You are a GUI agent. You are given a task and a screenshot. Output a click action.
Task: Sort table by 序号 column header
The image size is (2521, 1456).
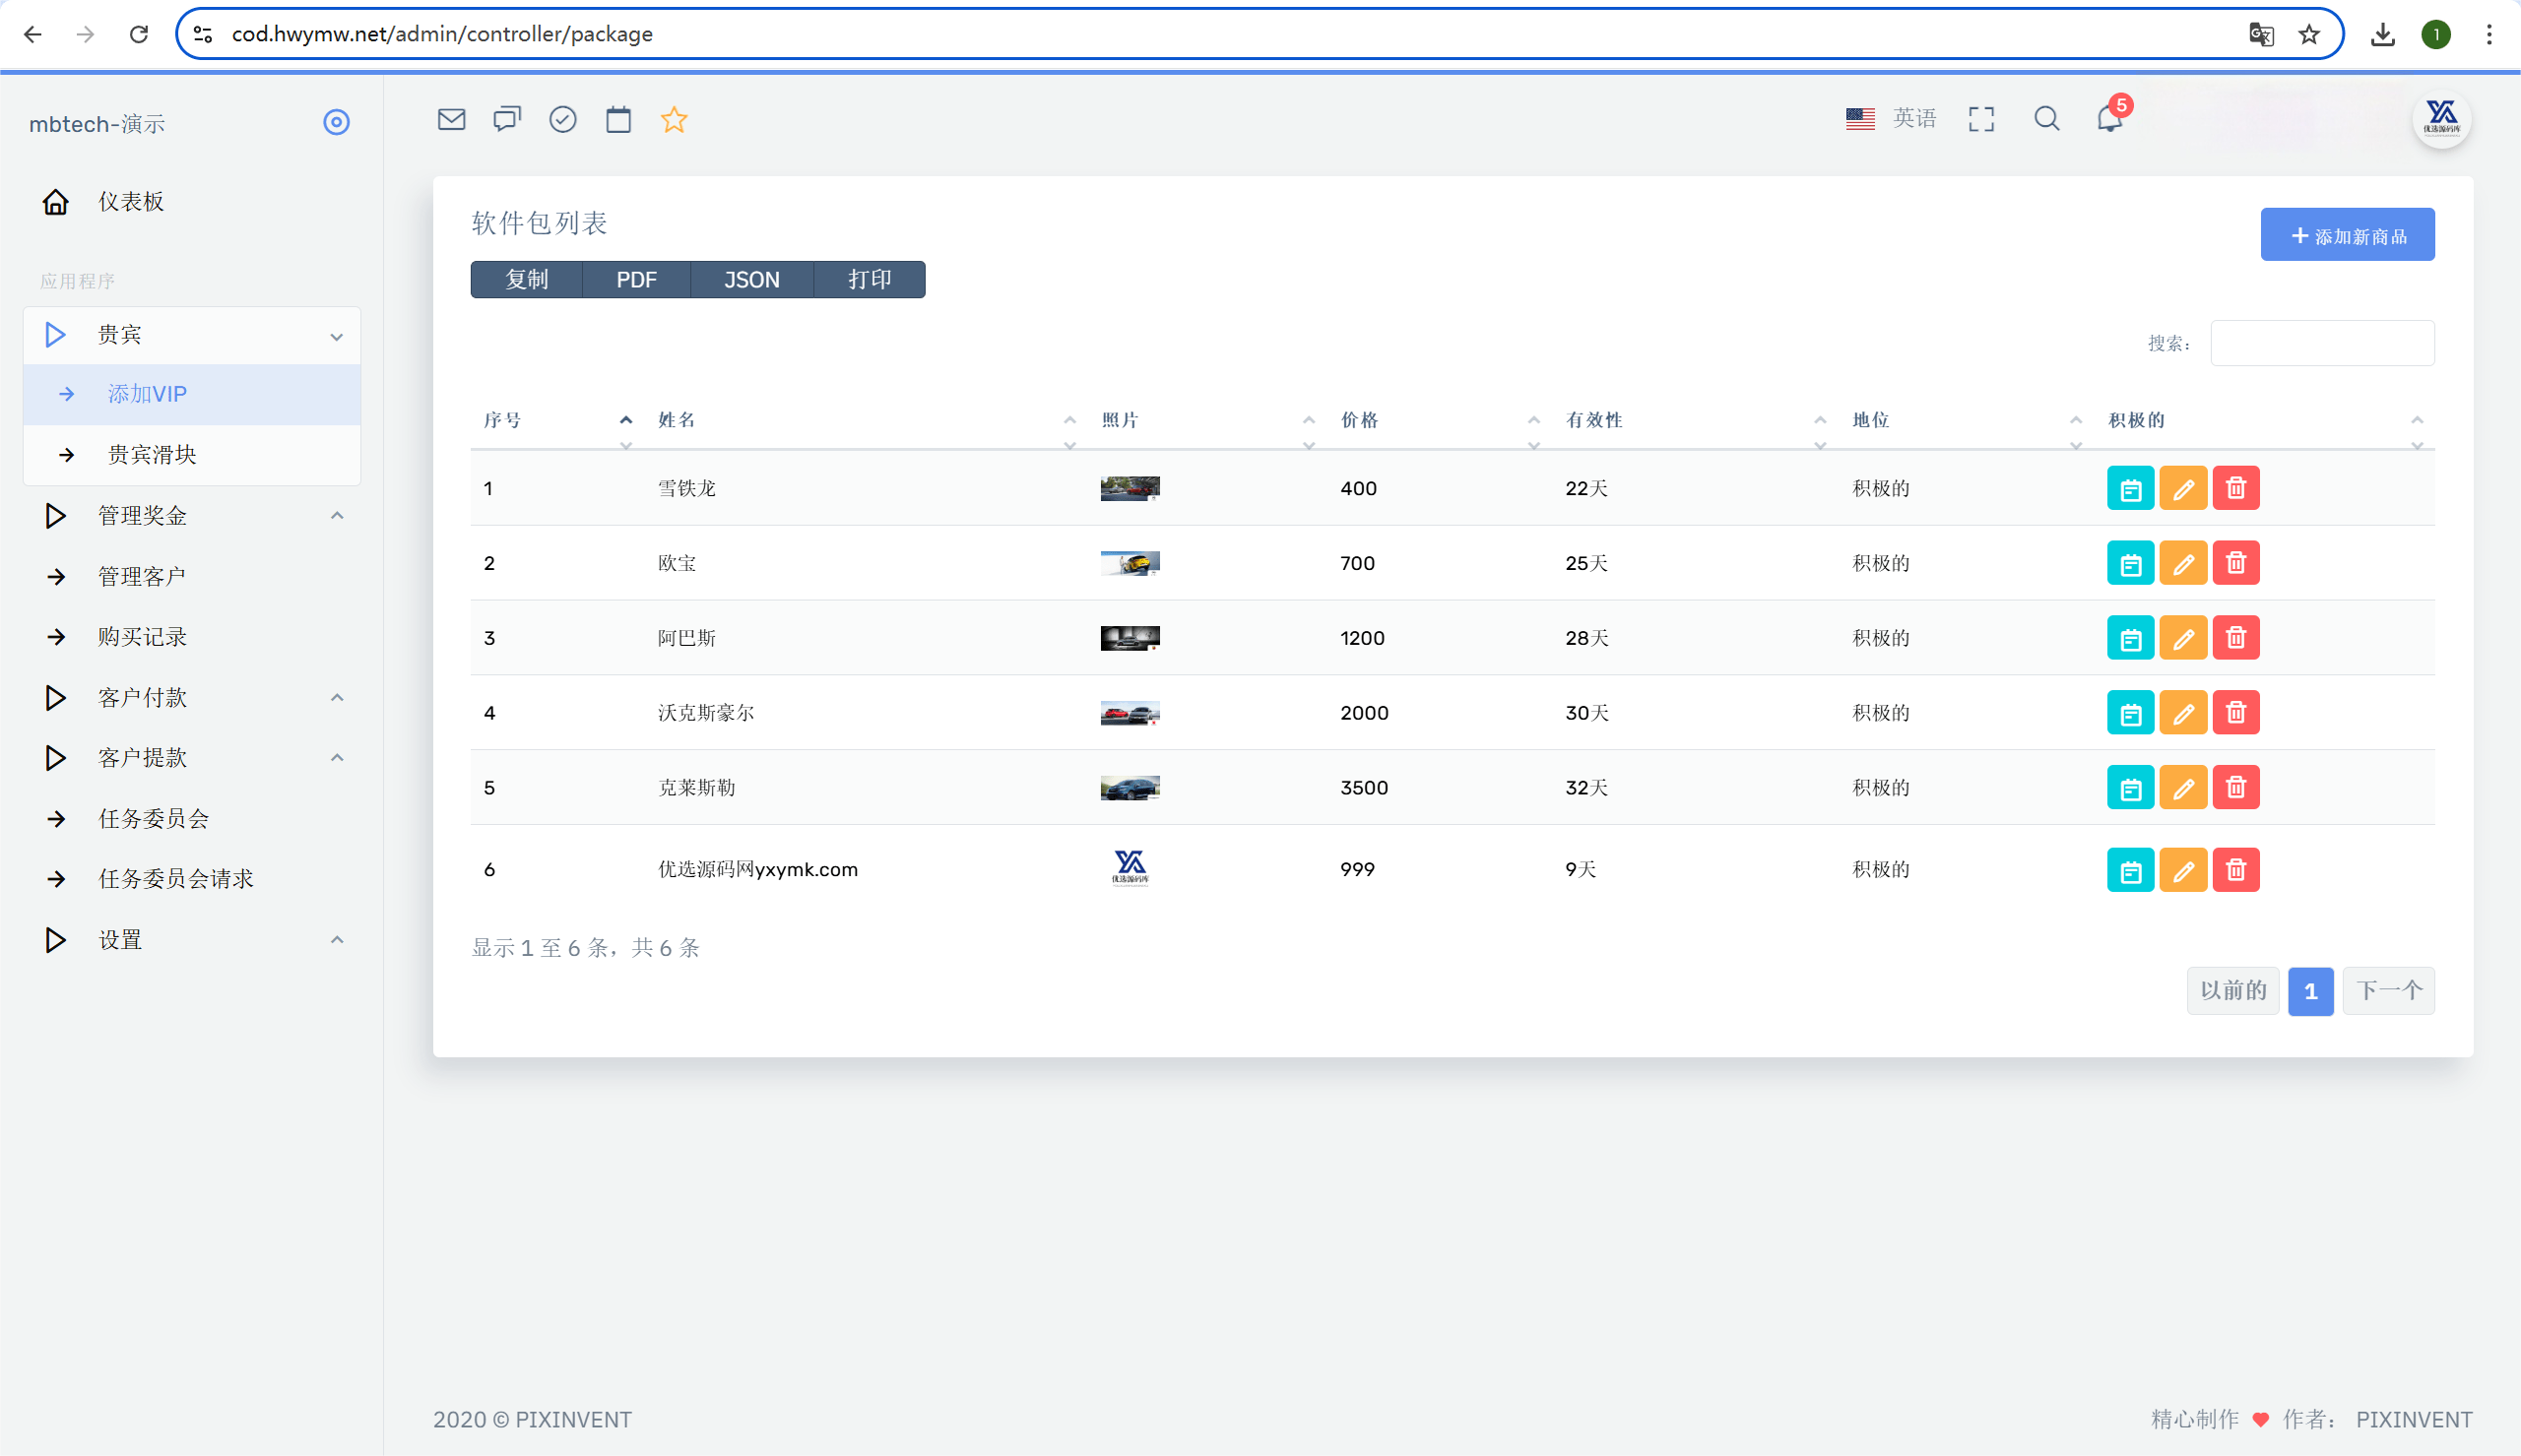tap(502, 420)
